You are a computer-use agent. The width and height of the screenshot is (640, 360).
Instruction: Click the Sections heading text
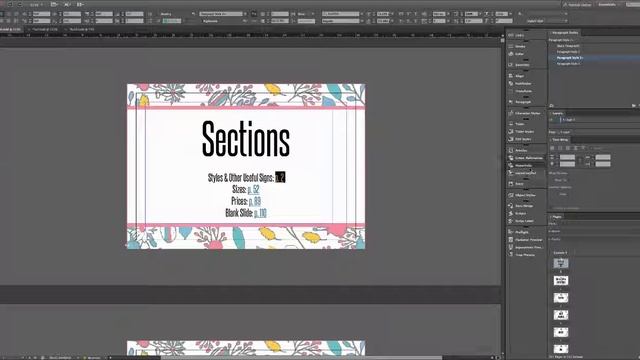click(x=246, y=139)
